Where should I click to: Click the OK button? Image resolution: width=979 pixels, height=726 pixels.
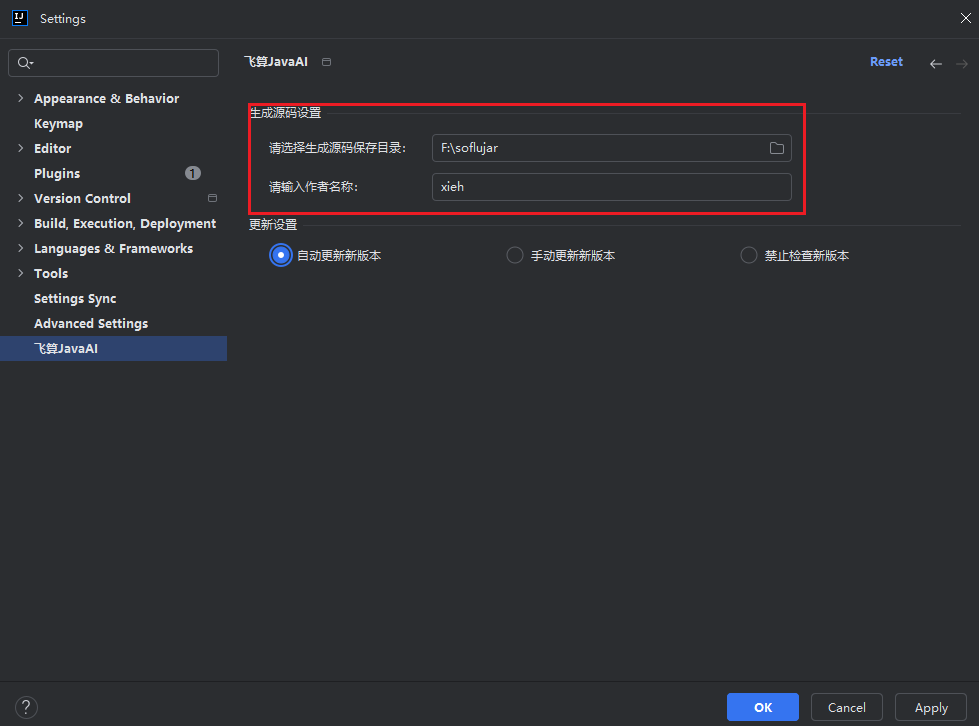pyautogui.click(x=762, y=707)
